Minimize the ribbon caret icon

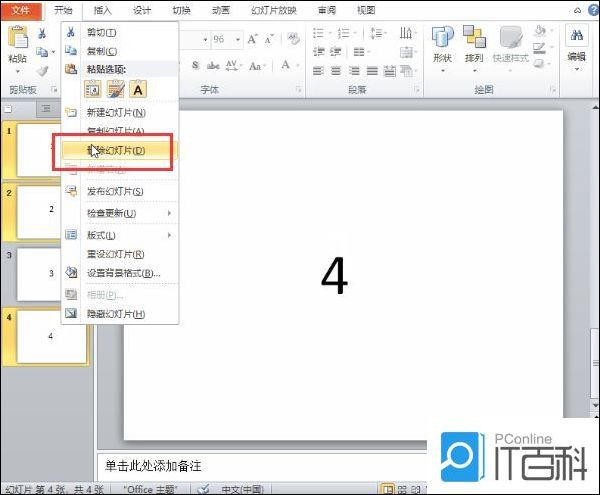click(577, 11)
